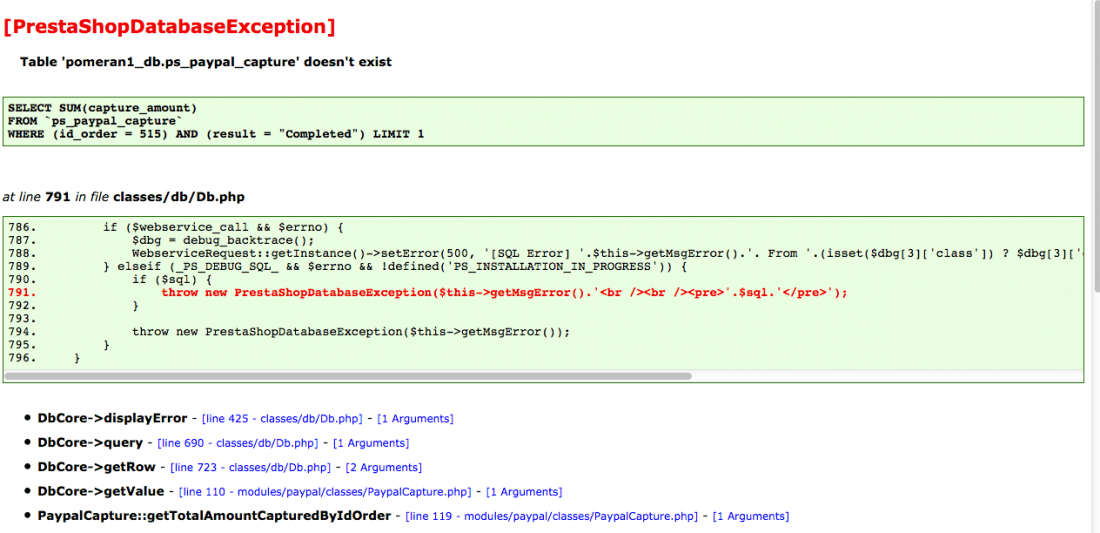Screen dimensions: 1100x533
Task: Open line 690 classes/db/Db.php link
Action: tap(238, 443)
